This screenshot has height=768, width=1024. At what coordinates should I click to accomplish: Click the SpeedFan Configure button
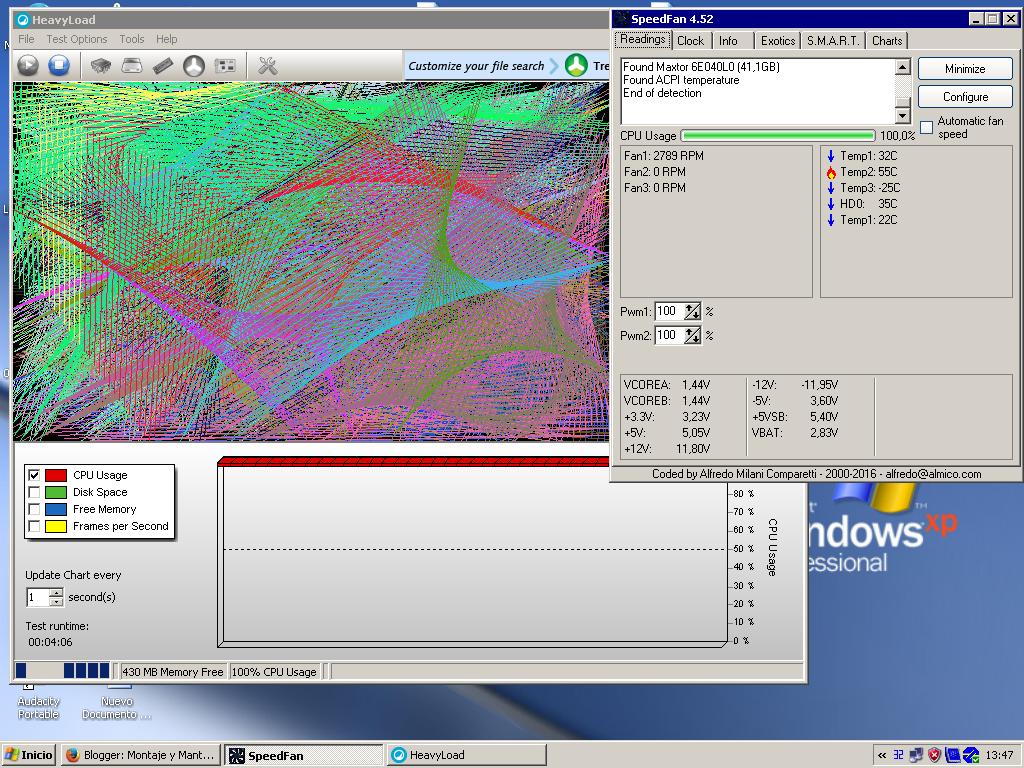click(965, 97)
